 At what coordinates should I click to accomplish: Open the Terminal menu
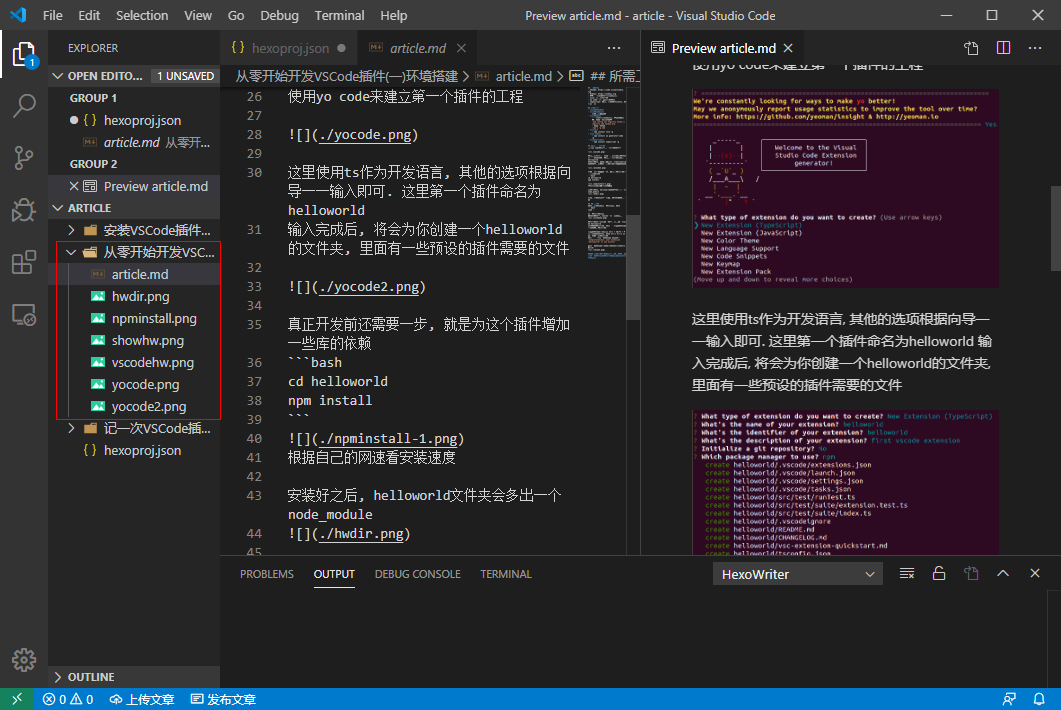coord(339,15)
